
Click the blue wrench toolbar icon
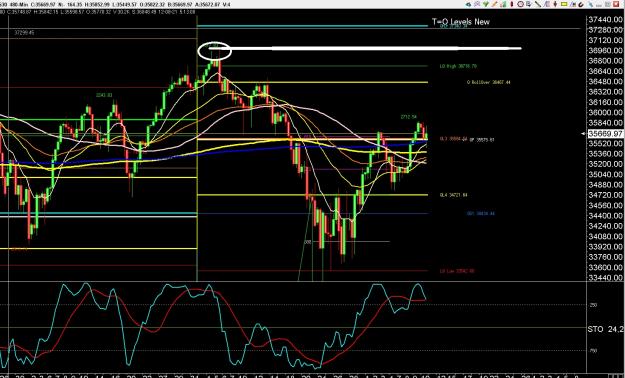tap(590, 4)
